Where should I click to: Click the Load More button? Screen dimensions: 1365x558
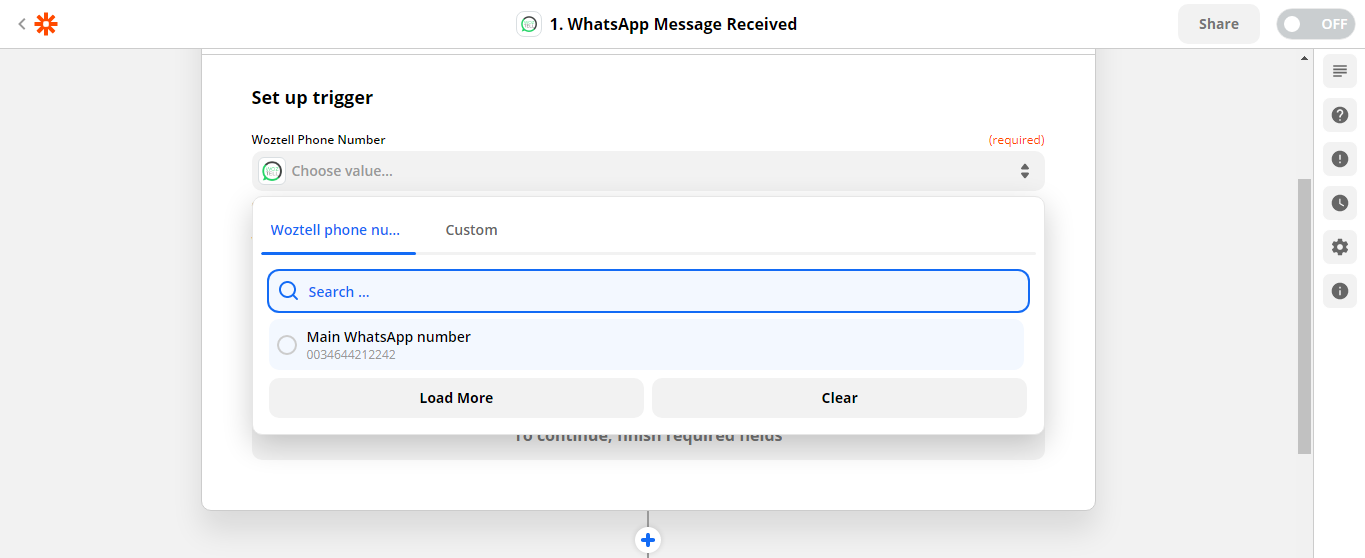456,398
